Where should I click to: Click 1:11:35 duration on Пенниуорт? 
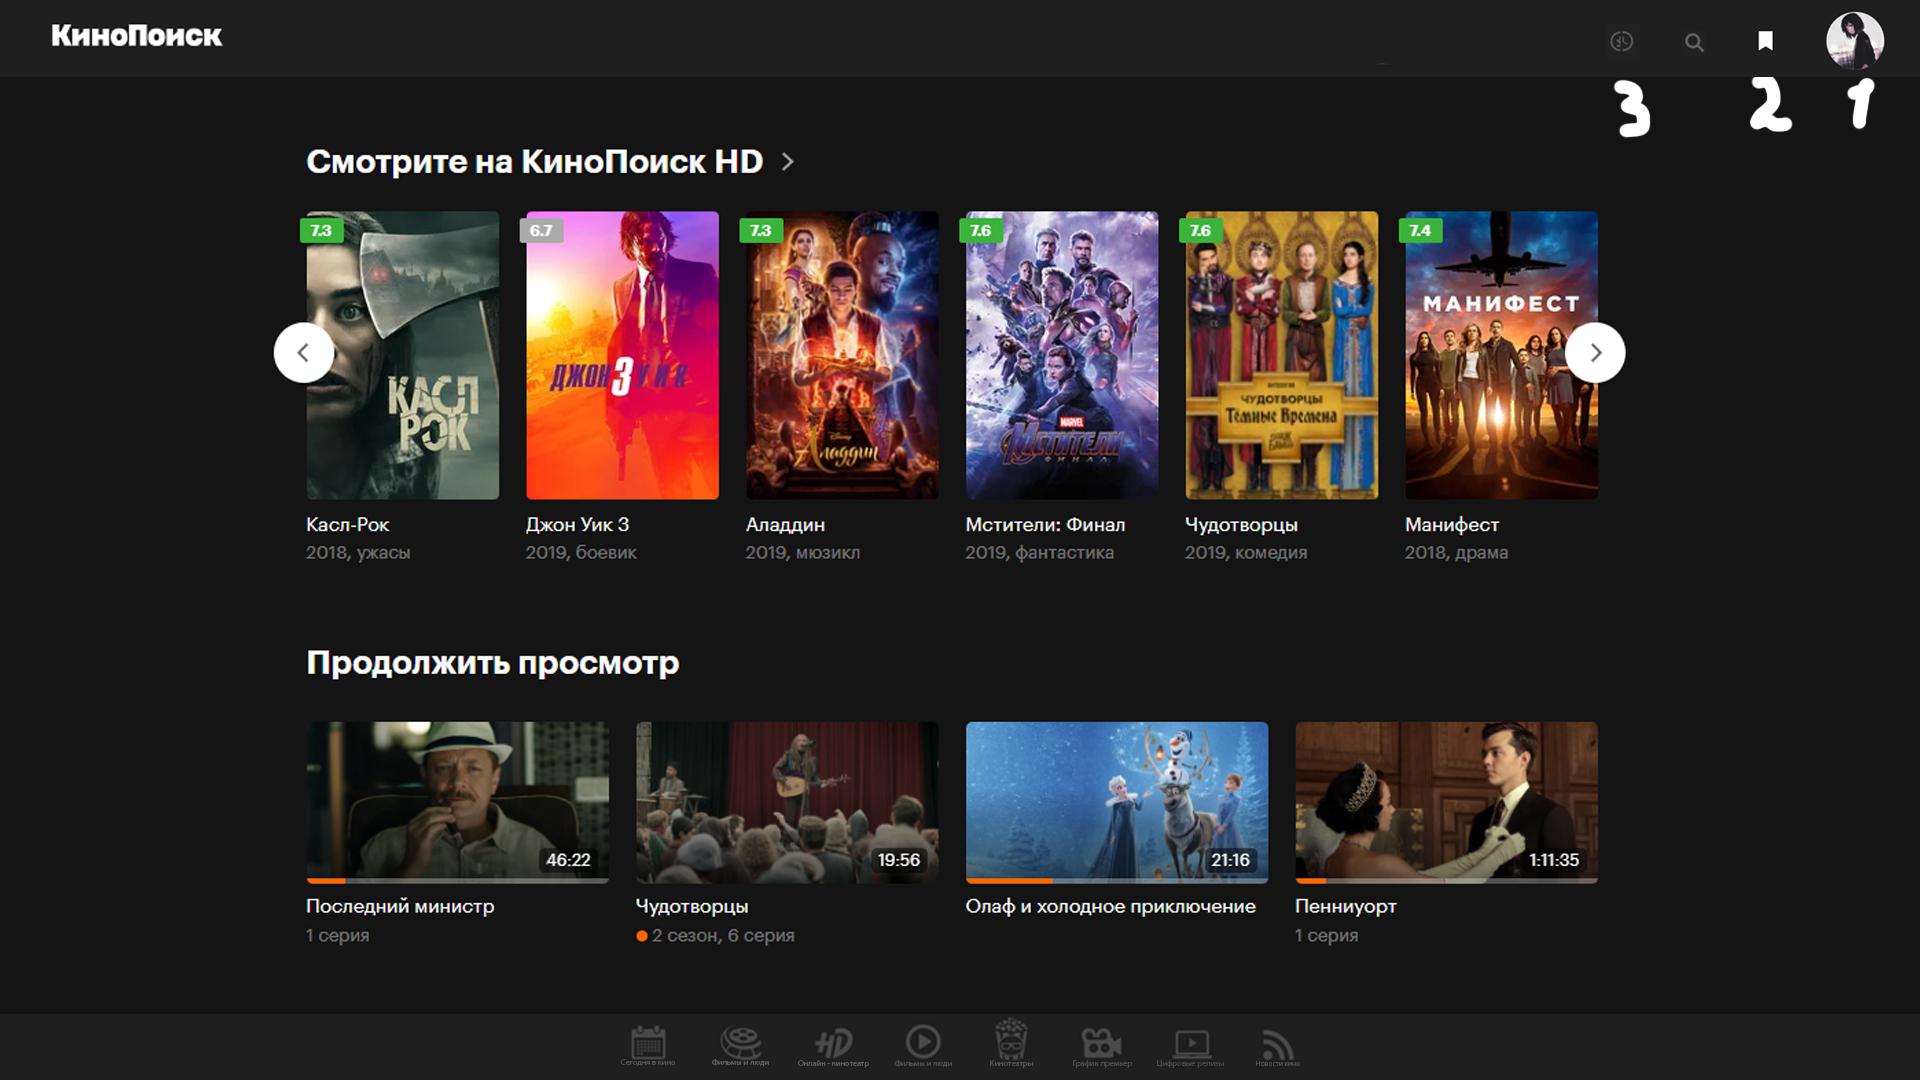[x=1554, y=860]
